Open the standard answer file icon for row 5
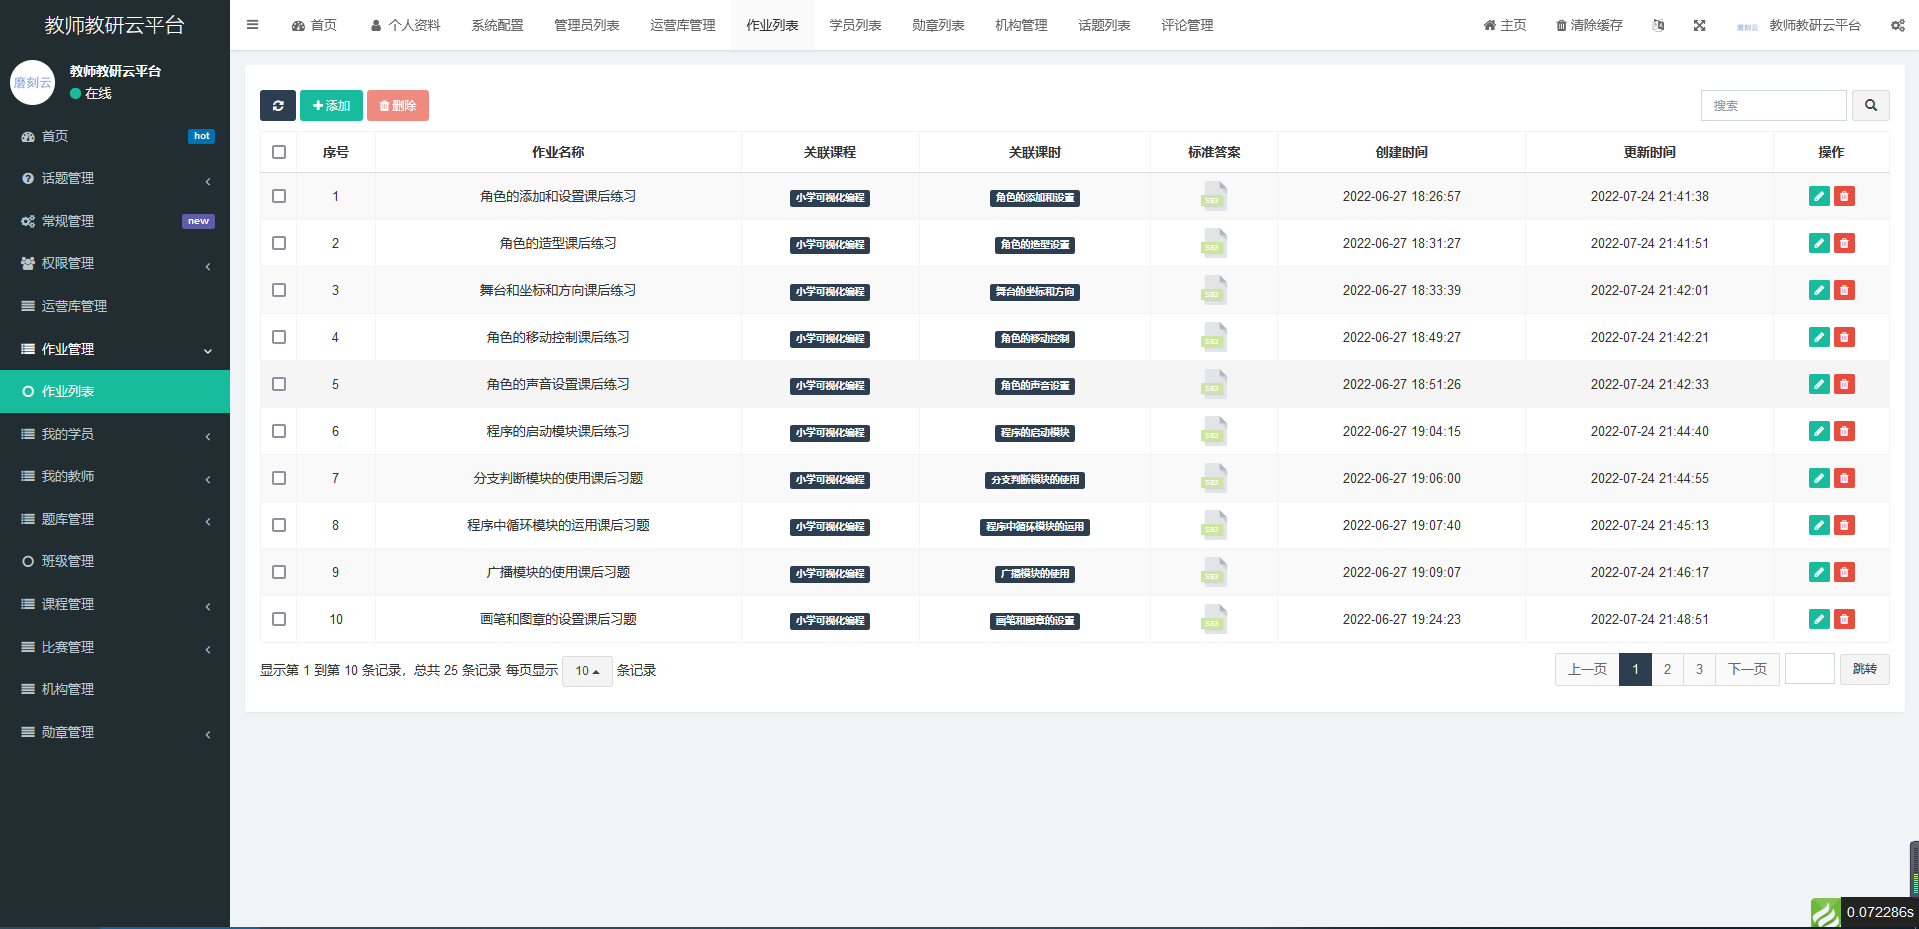The height and width of the screenshot is (929, 1919). [x=1213, y=385]
